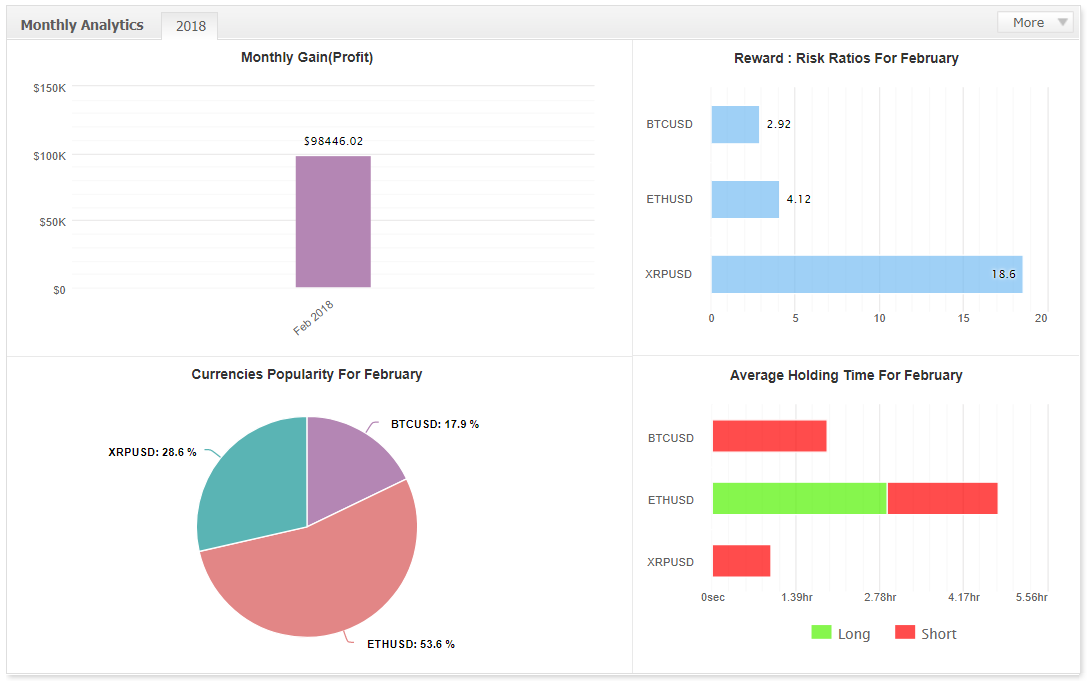Click ETHUSD green long holding bar
The image size is (1090, 681).
[799, 498]
